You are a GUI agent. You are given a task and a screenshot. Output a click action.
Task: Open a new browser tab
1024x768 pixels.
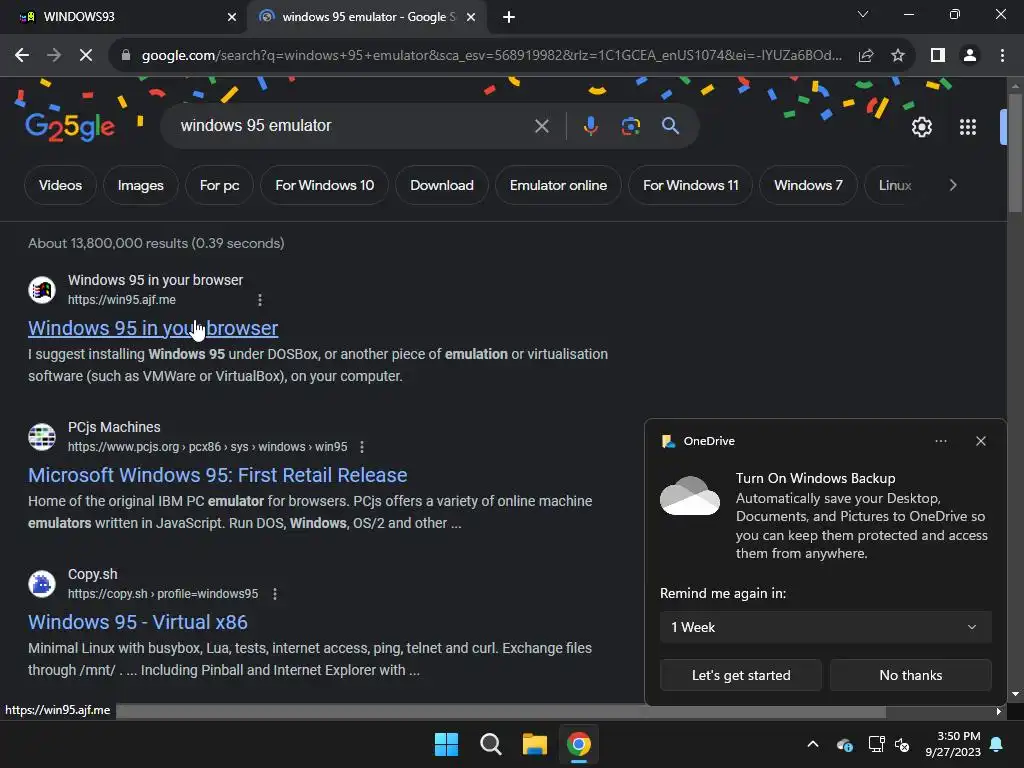(x=509, y=17)
